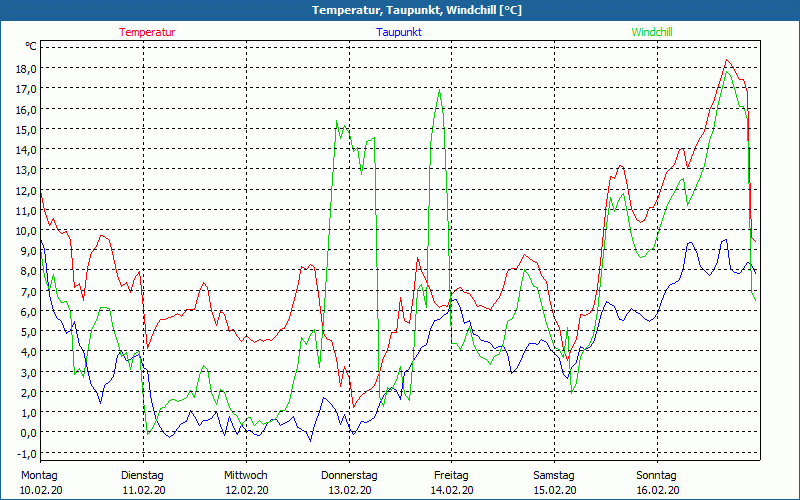Viewport: 800px width, 500px height.
Task: Select the Samstag day label
Action: click(x=554, y=475)
